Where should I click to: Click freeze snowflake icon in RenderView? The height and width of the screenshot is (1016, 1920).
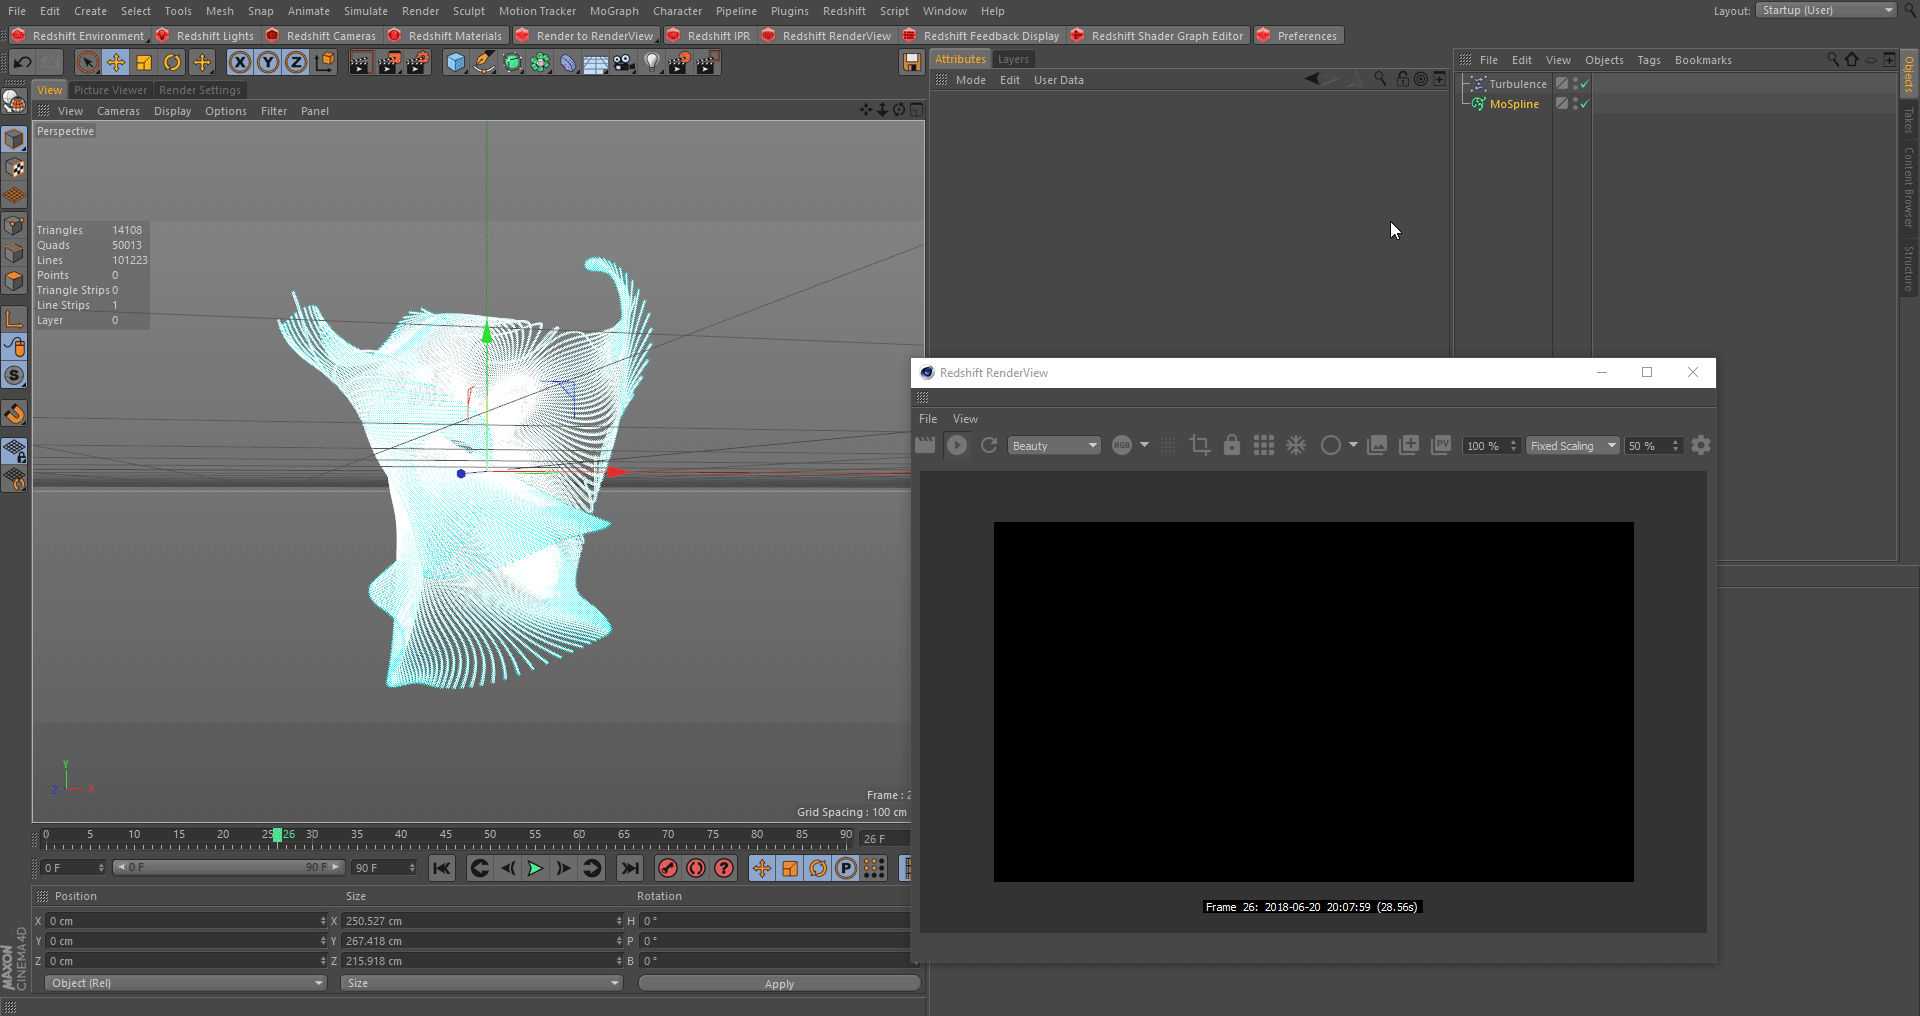click(x=1296, y=445)
